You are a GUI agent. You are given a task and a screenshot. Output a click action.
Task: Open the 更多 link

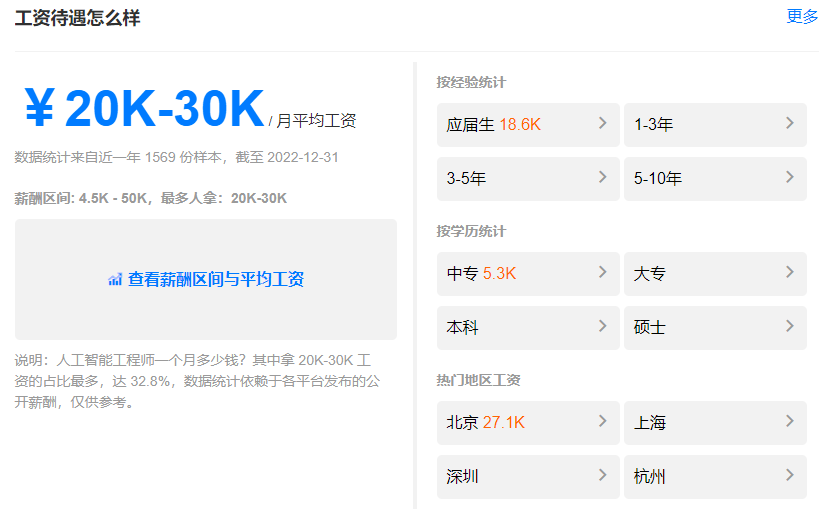(802, 17)
